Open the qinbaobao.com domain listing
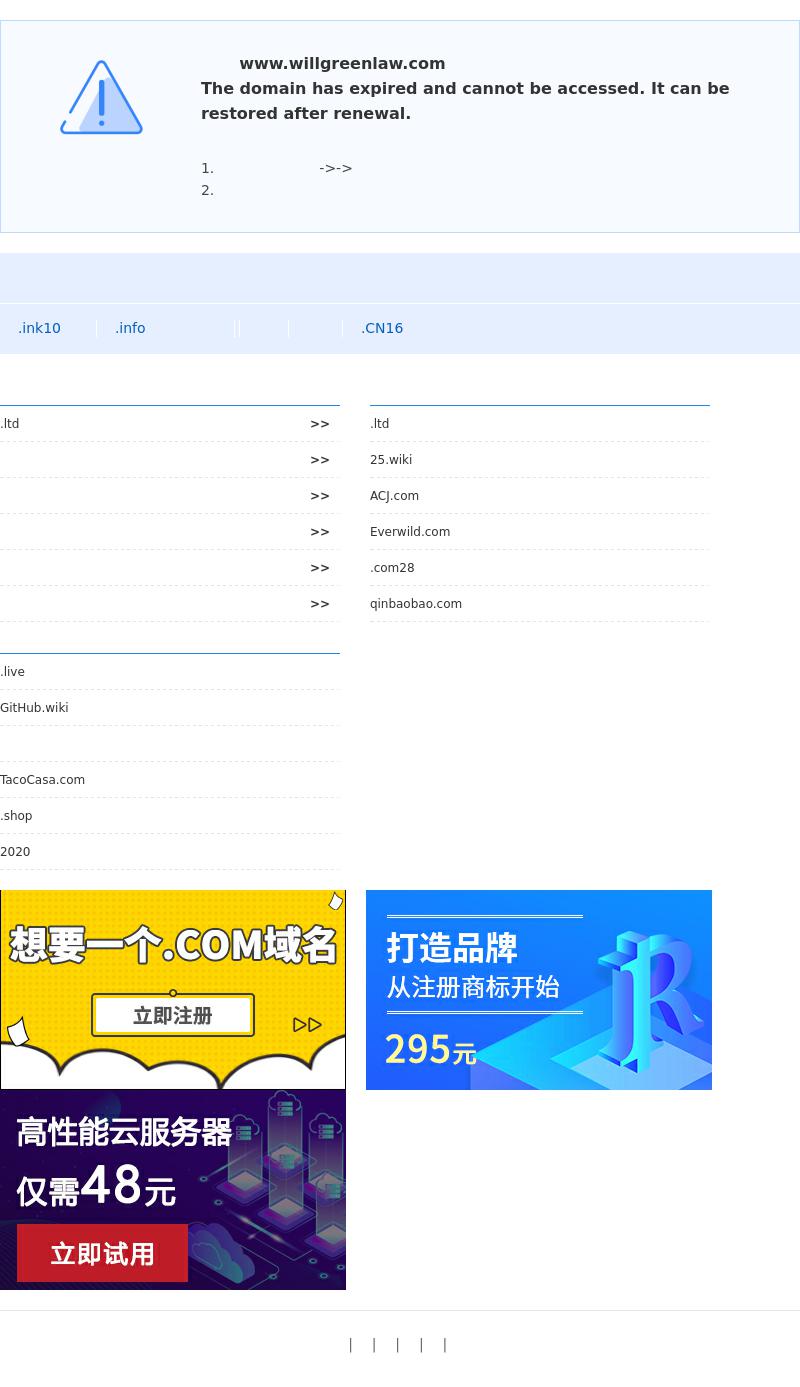The image size is (800, 1387). point(416,604)
